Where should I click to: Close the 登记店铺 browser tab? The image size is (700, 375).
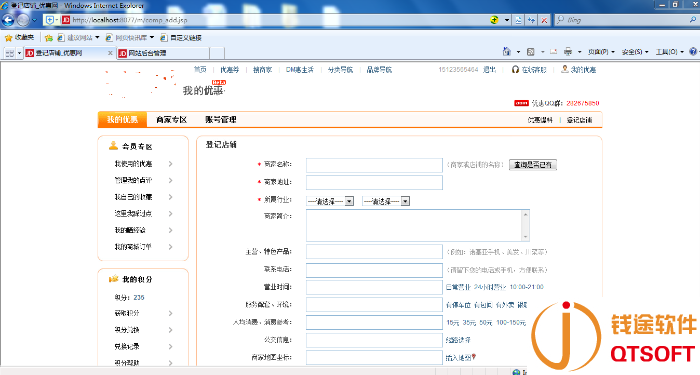coord(110,53)
